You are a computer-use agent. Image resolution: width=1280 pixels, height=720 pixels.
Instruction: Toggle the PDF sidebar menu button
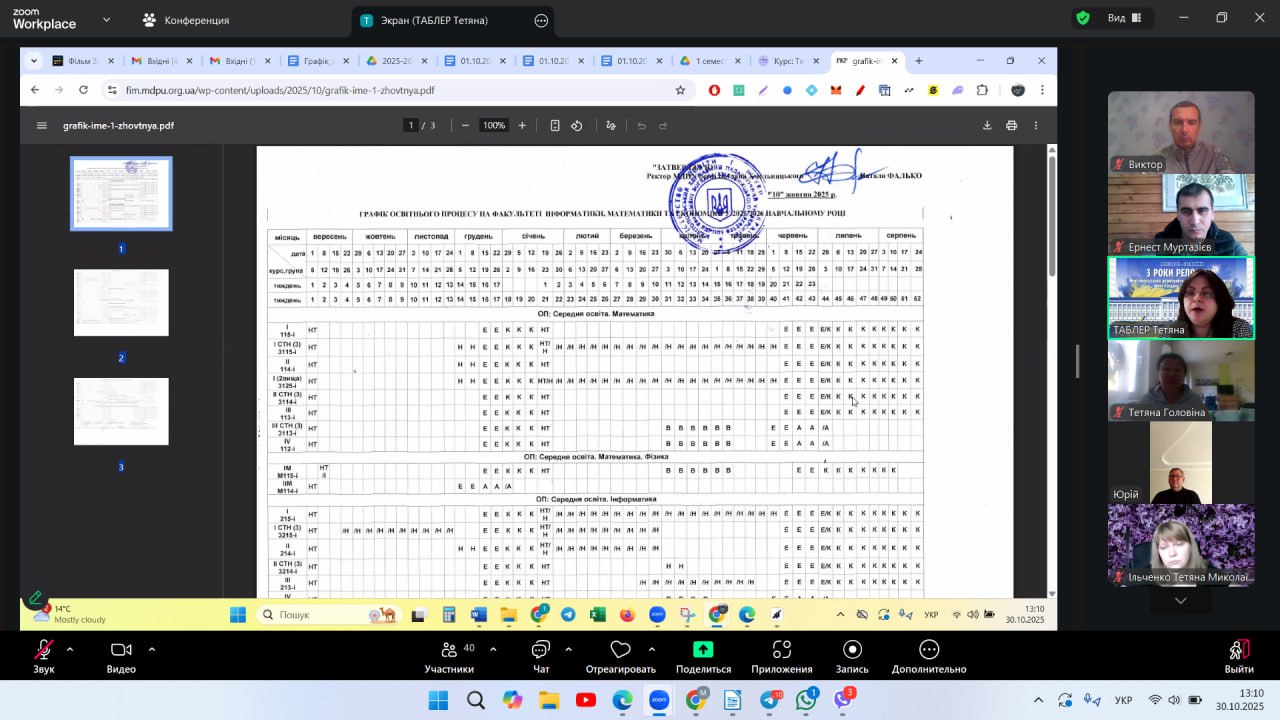pos(42,126)
